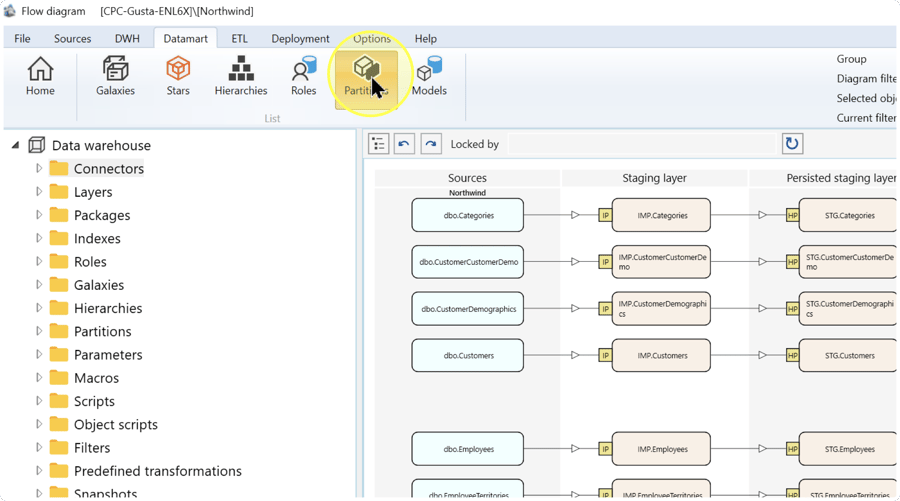Click the Flow diagram app icon in title bar
Image resolution: width=900 pixels, height=501 pixels.
coord(10,10)
